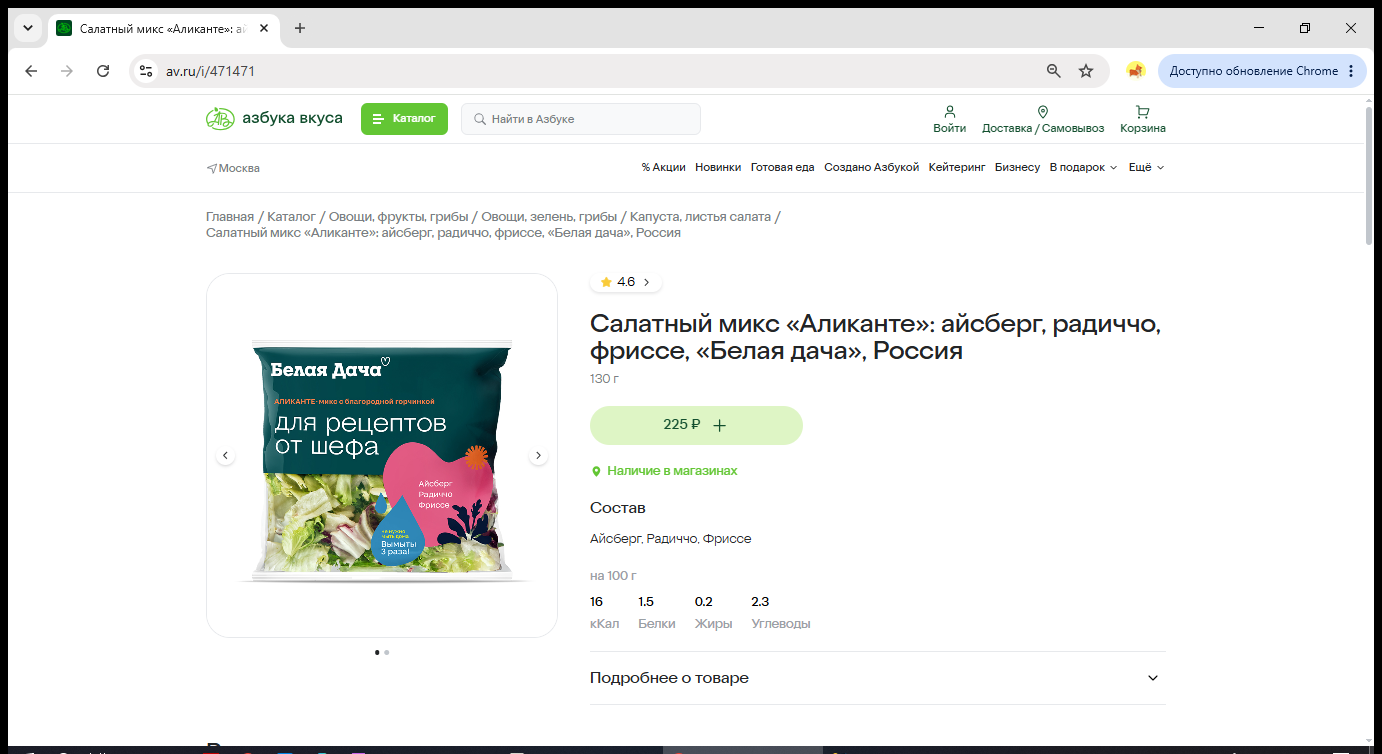Open the 4.6 star rating badge
The image size is (1382, 754).
click(x=626, y=282)
